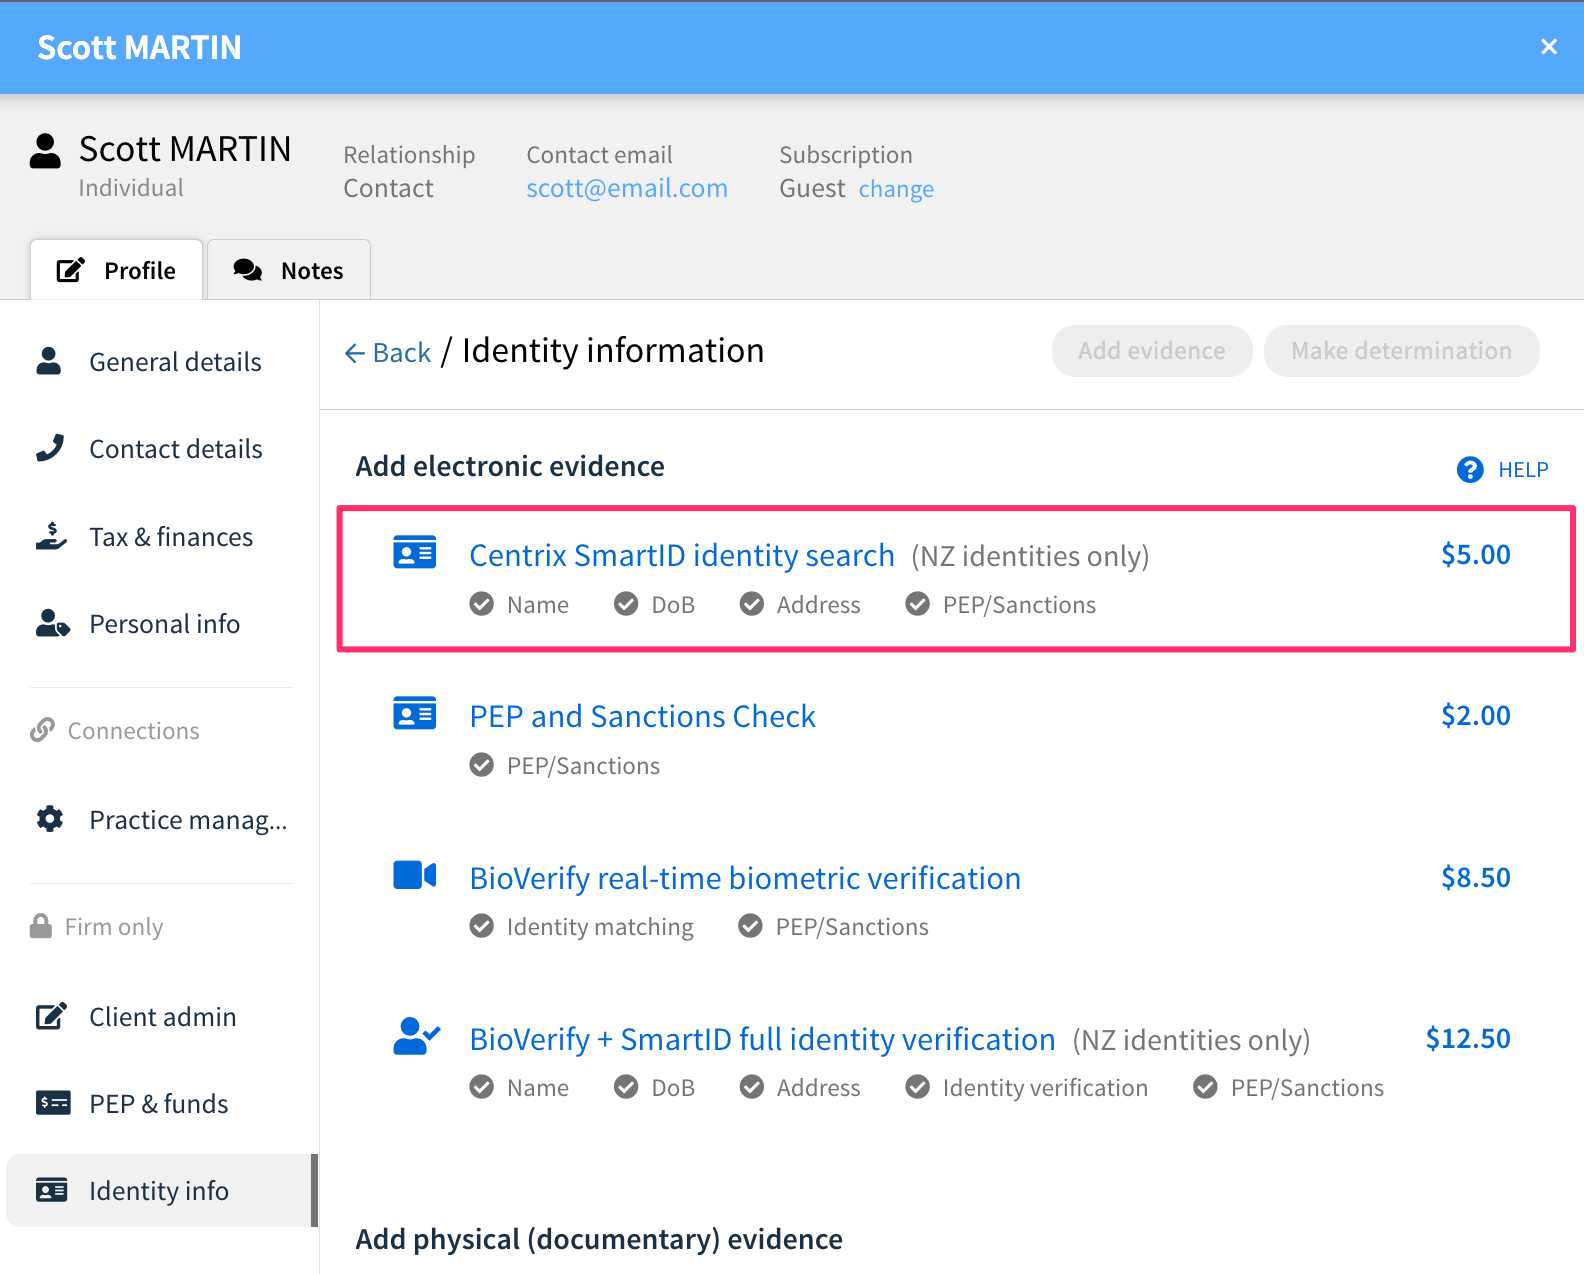Viewport: 1584px width, 1274px height.
Task: Choose Centrix SmartID identity search
Action: coord(682,555)
